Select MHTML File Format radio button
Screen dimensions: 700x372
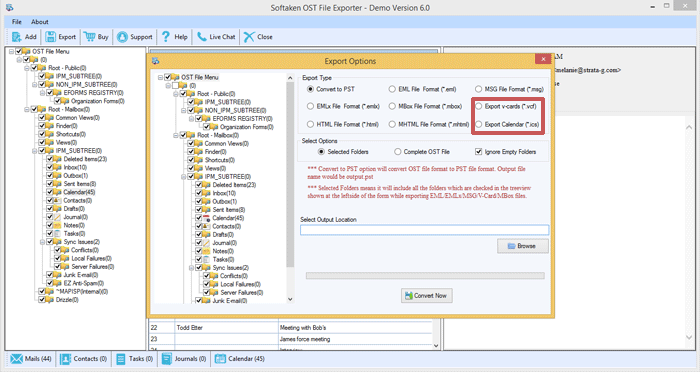[392, 124]
